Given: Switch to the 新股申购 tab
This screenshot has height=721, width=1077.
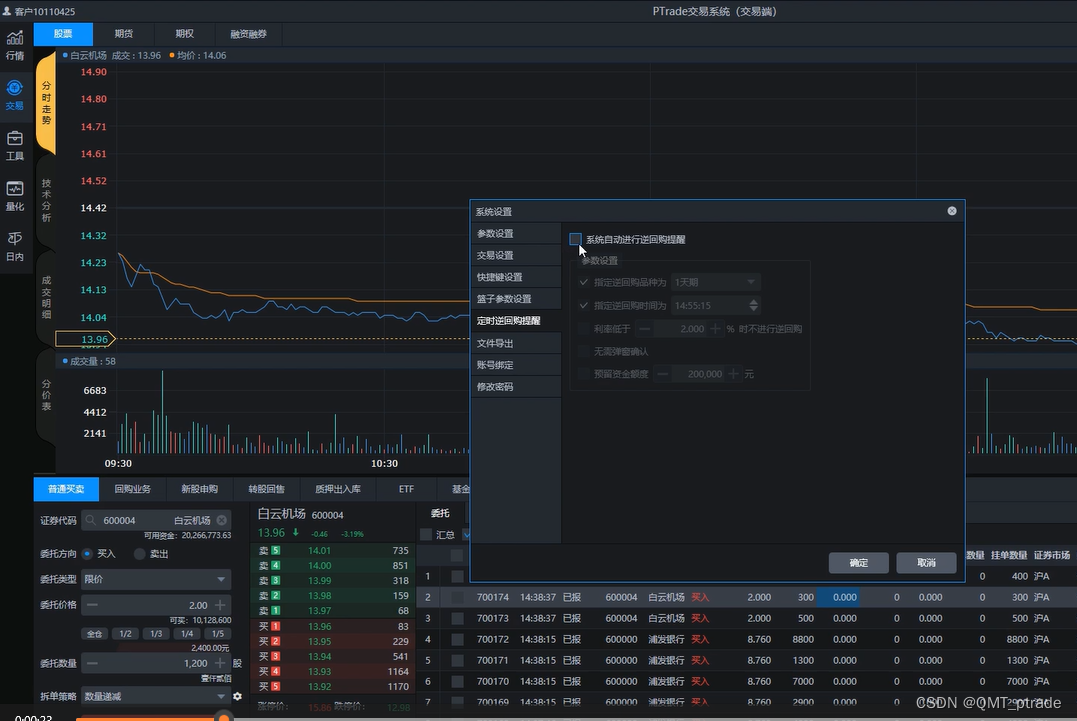Looking at the screenshot, I should pos(199,489).
